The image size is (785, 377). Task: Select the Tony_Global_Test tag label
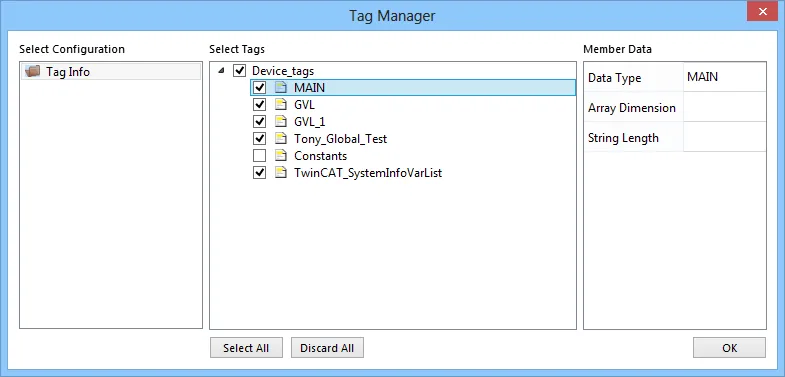coord(340,139)
